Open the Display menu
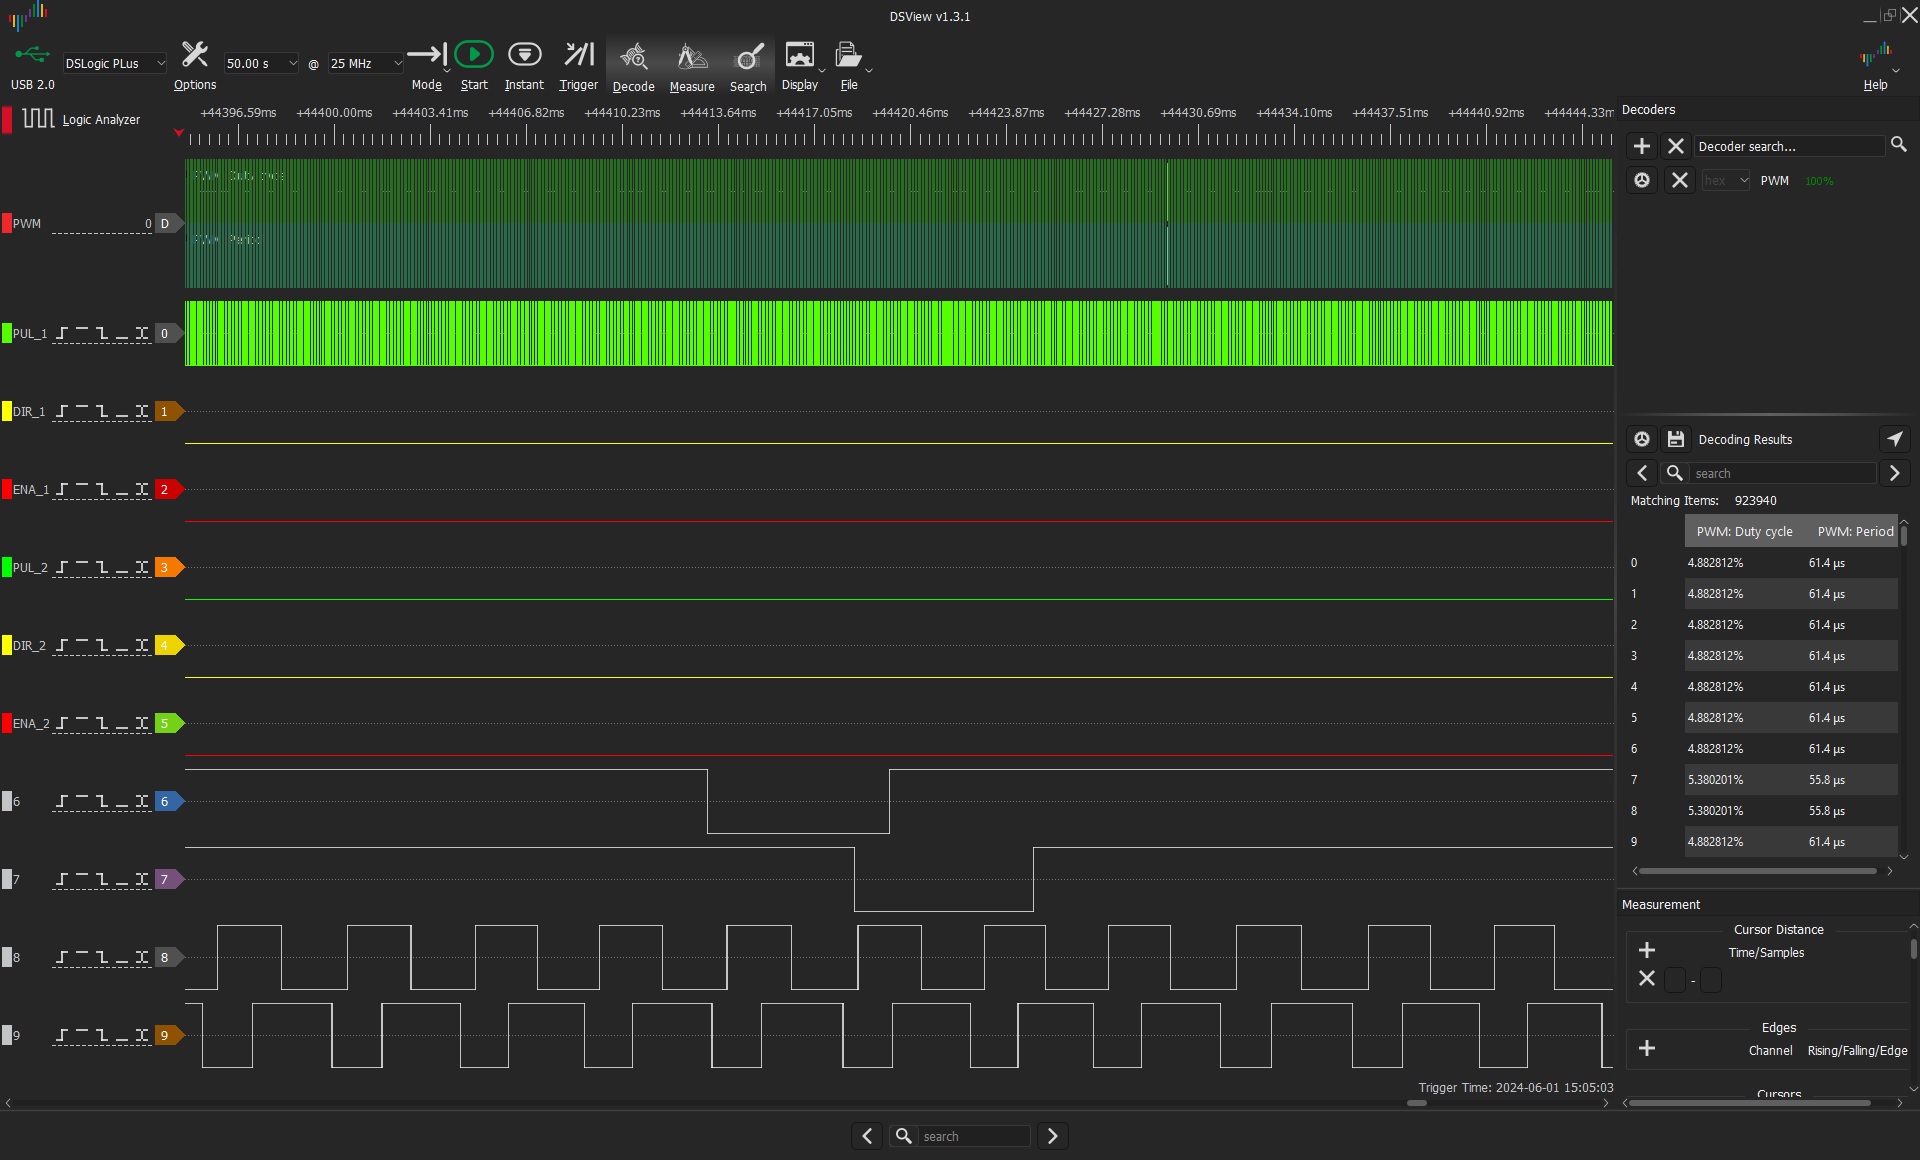This screenshot has height=1160, width=1920. pos(799,55)
